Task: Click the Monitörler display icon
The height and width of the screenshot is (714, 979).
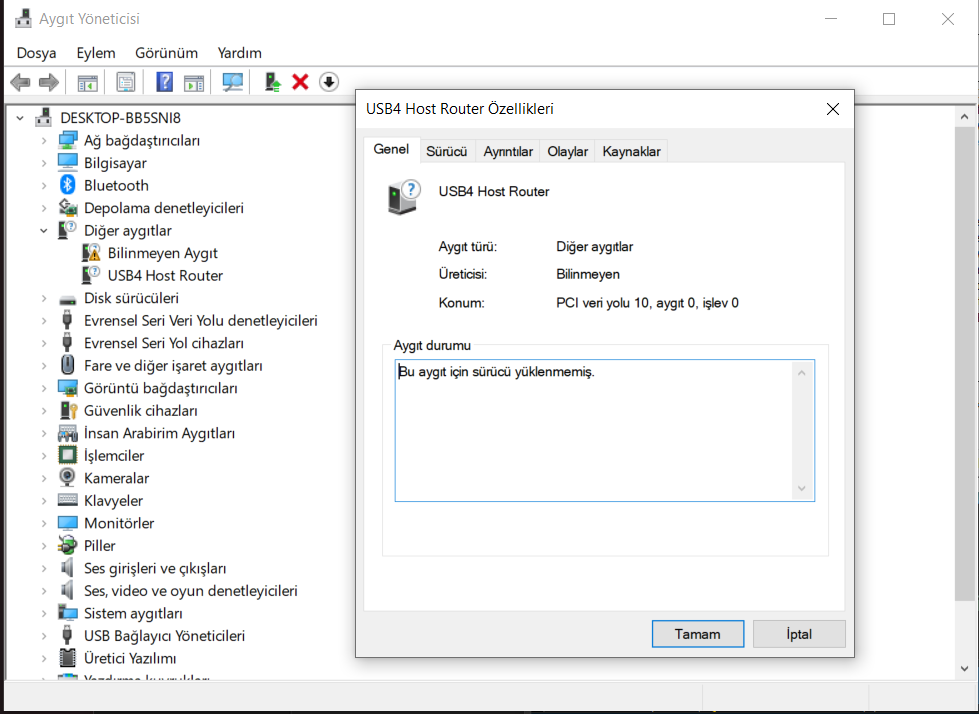Action: [x=67, y=523]
